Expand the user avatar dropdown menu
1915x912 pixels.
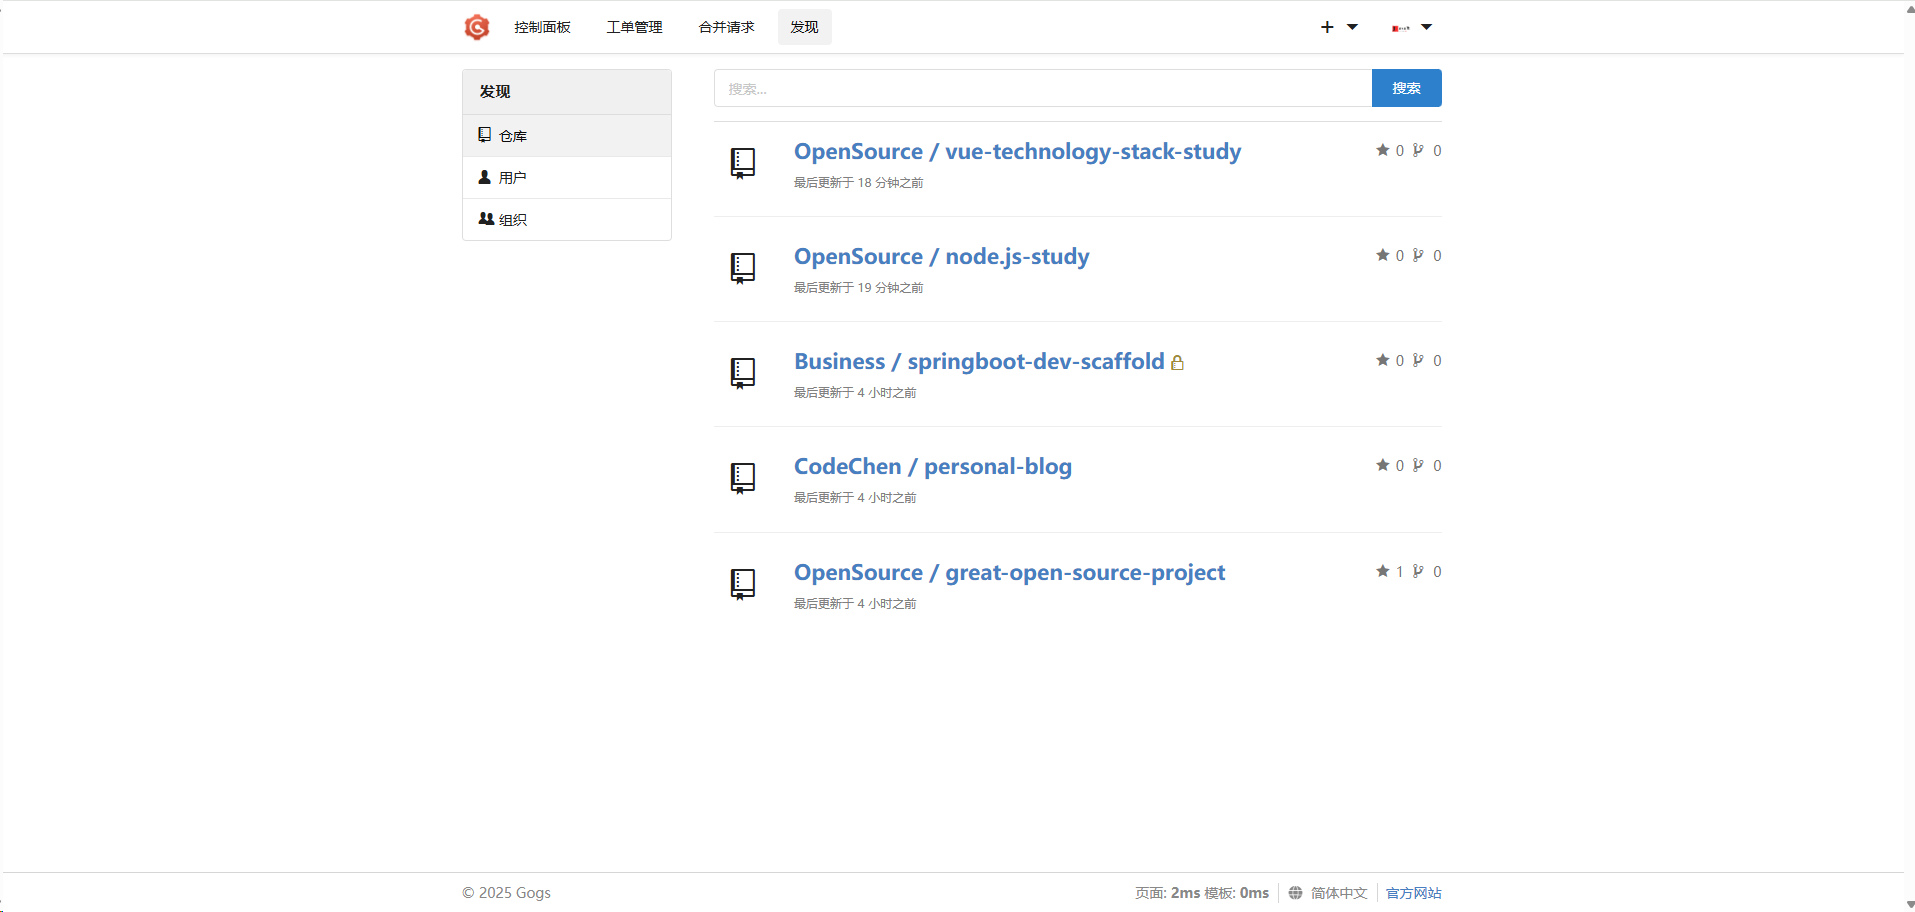1411,27
